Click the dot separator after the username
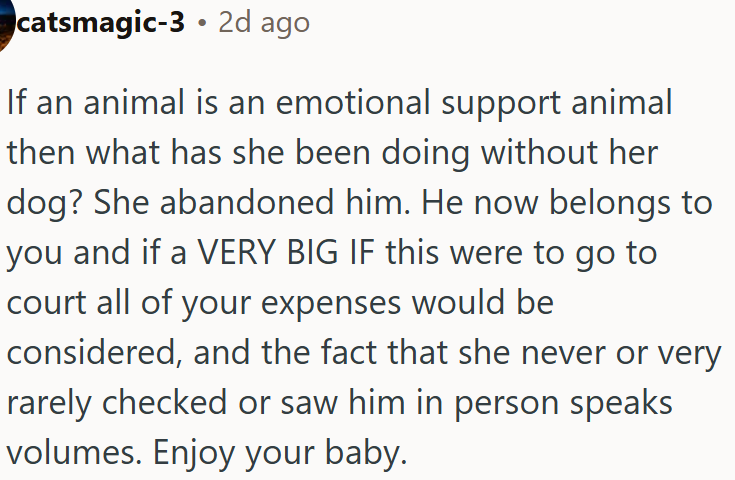The height and width of the screenshot is (480, 735). pos(202,23)
